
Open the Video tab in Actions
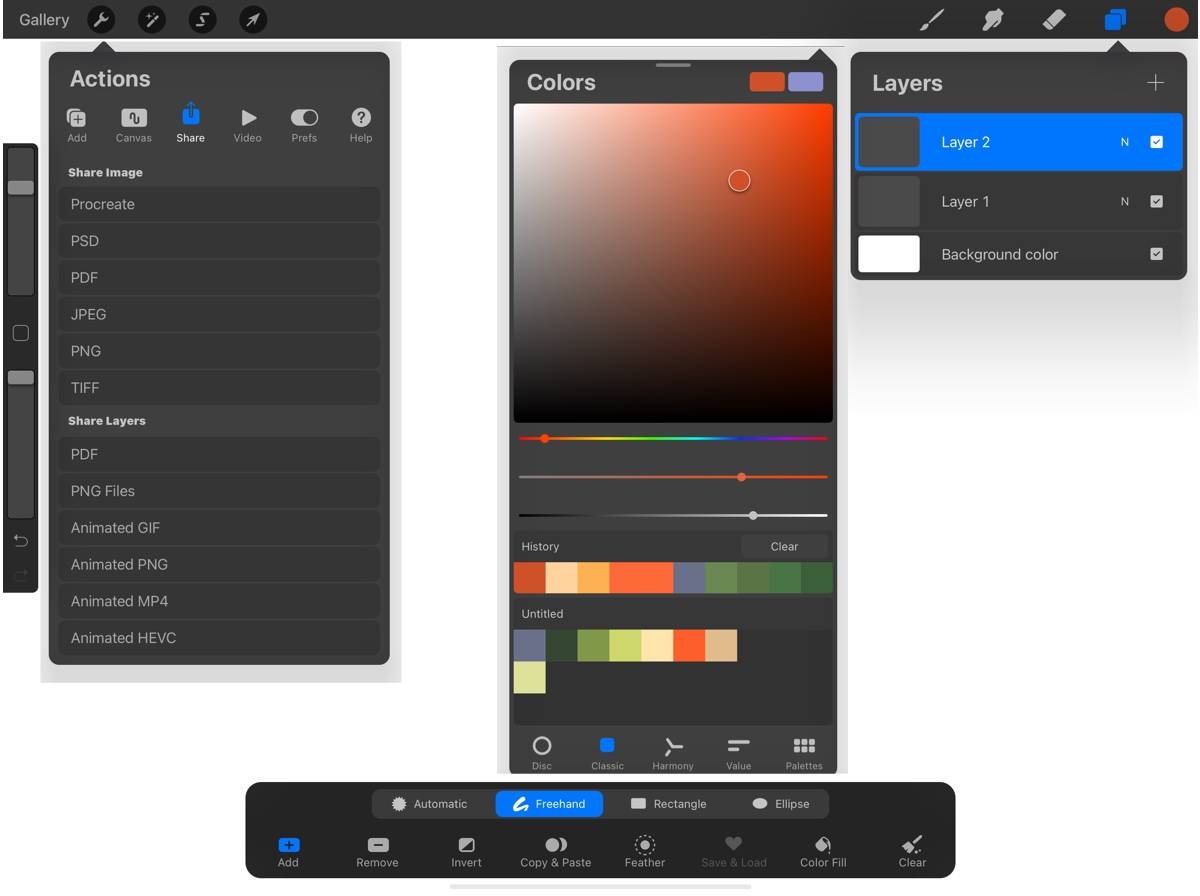pyautogui.click(x=248, y=126)
